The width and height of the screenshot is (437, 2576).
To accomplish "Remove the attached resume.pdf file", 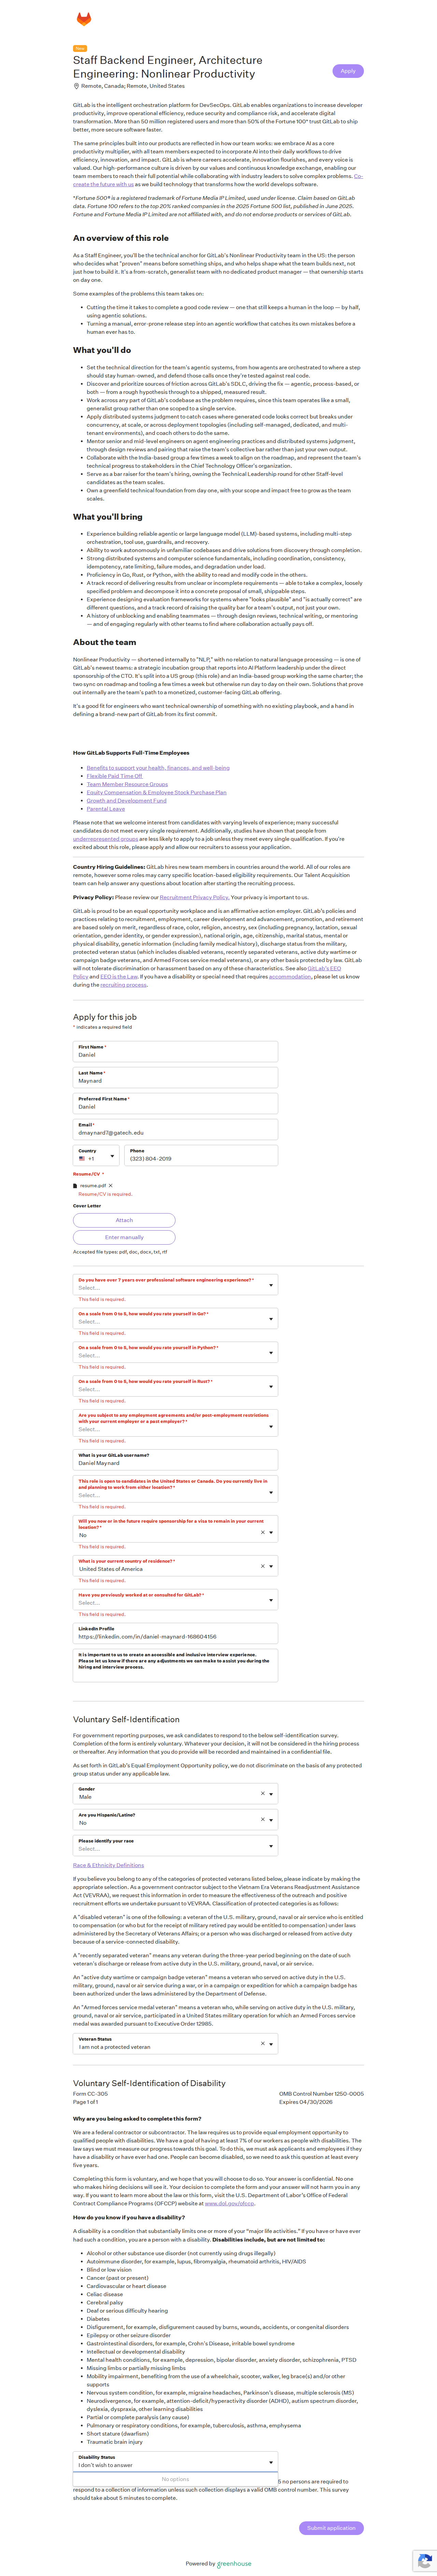I will click(111, 1185).
